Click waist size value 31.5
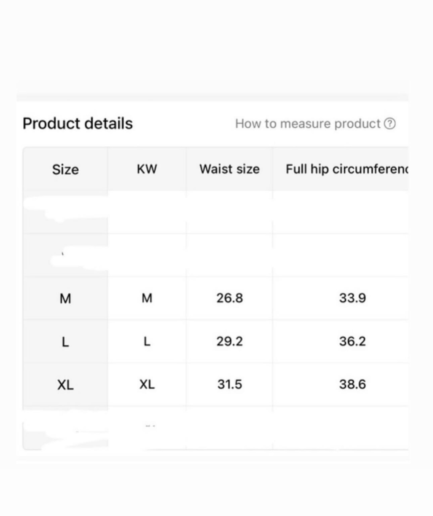433x516 pixels. [x=229, y=384]
